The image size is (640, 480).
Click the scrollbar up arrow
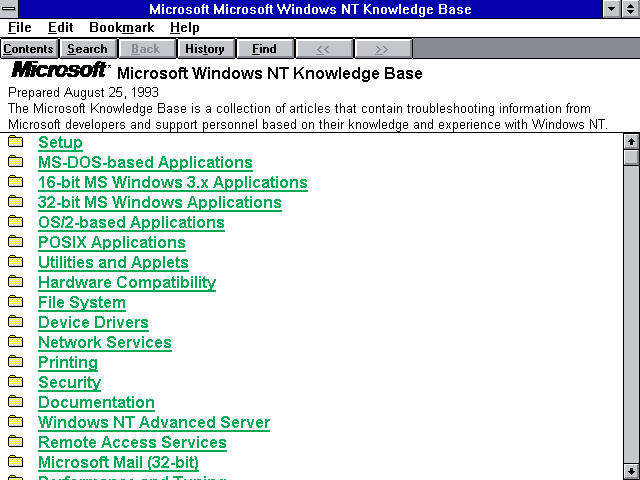631,142
